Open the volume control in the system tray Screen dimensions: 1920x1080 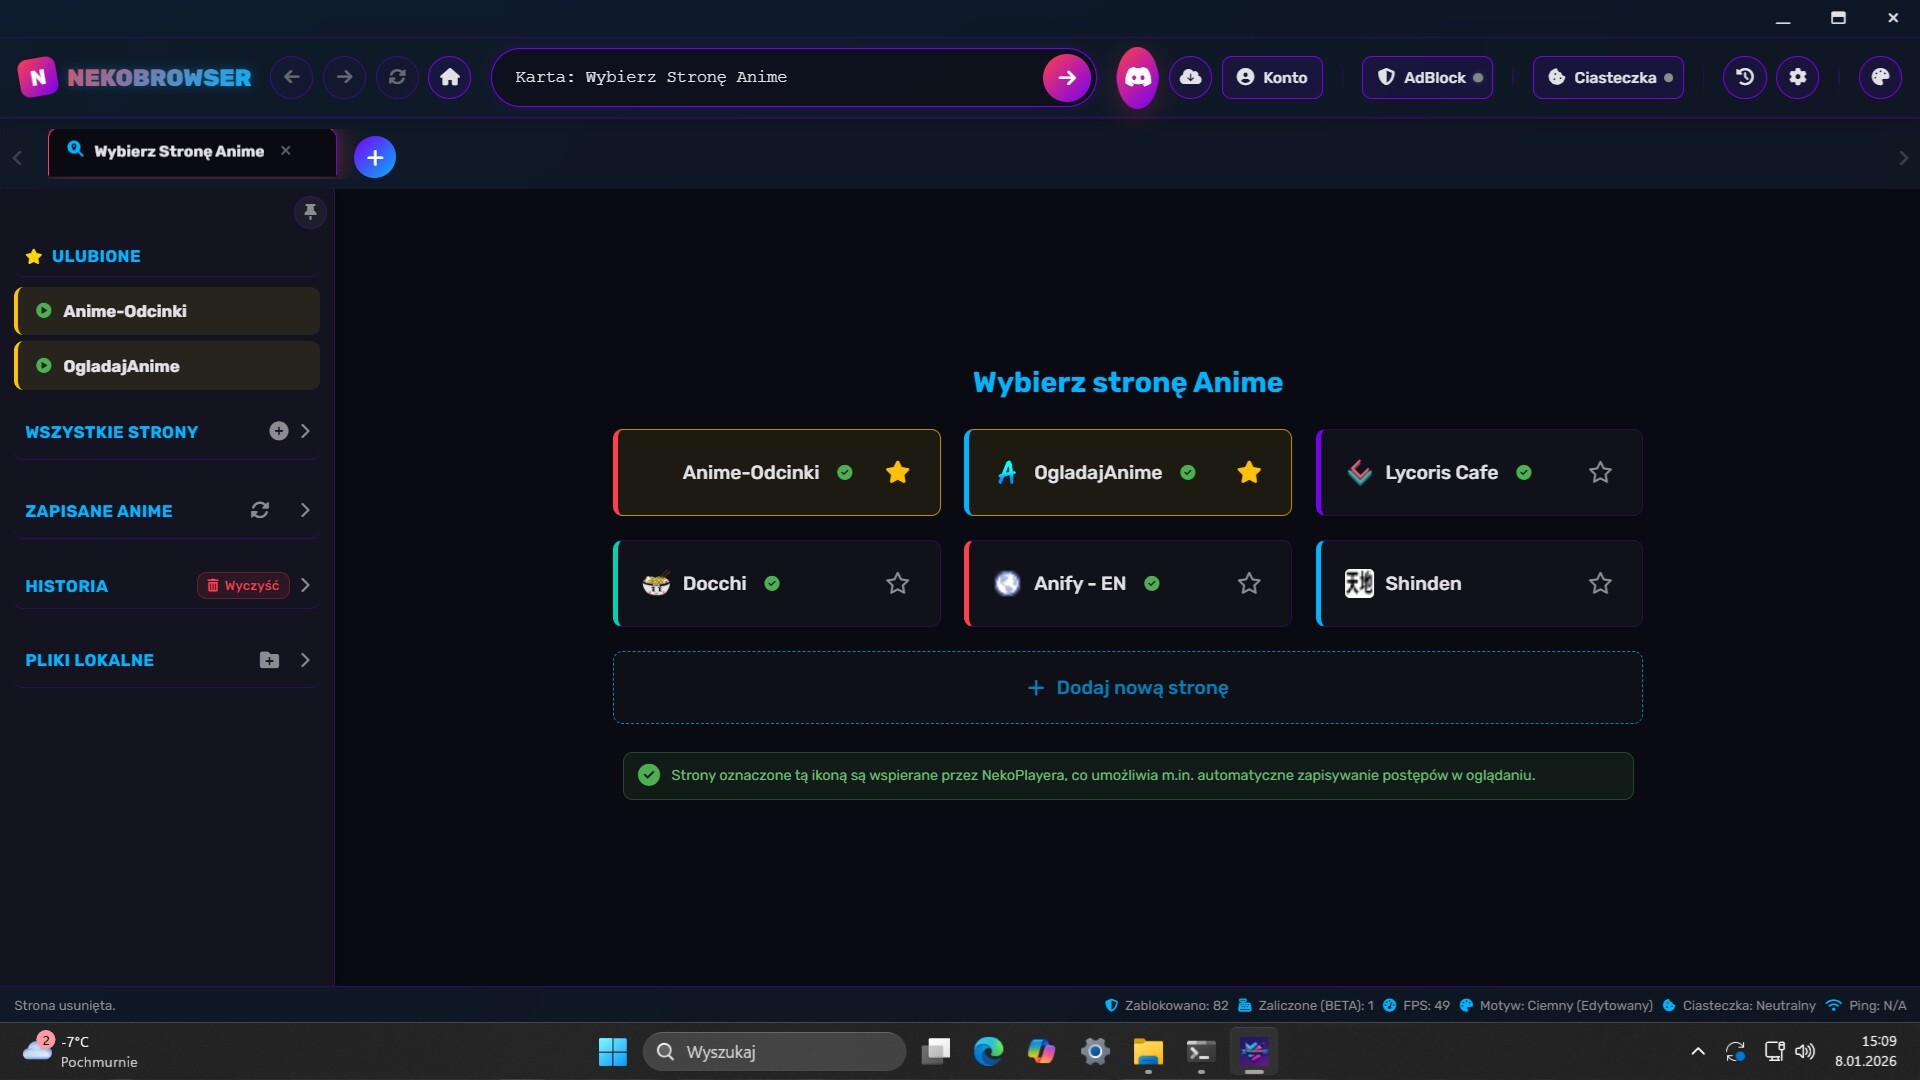pos(1806,1051)
